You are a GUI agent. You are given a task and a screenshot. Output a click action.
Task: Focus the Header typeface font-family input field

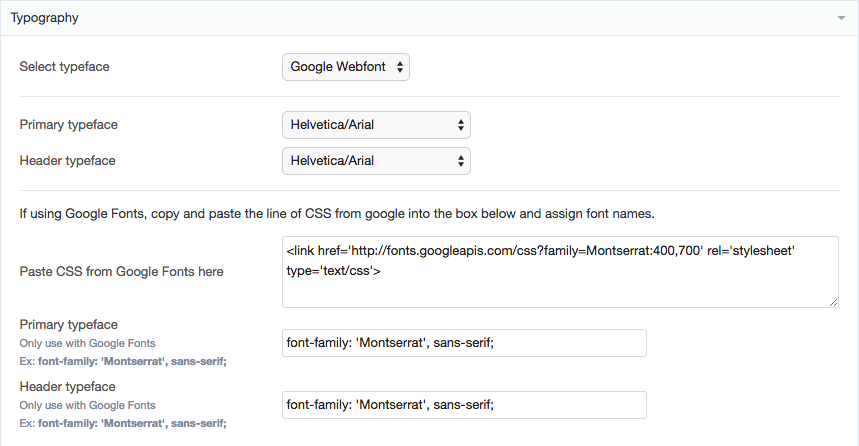(464, 404)
